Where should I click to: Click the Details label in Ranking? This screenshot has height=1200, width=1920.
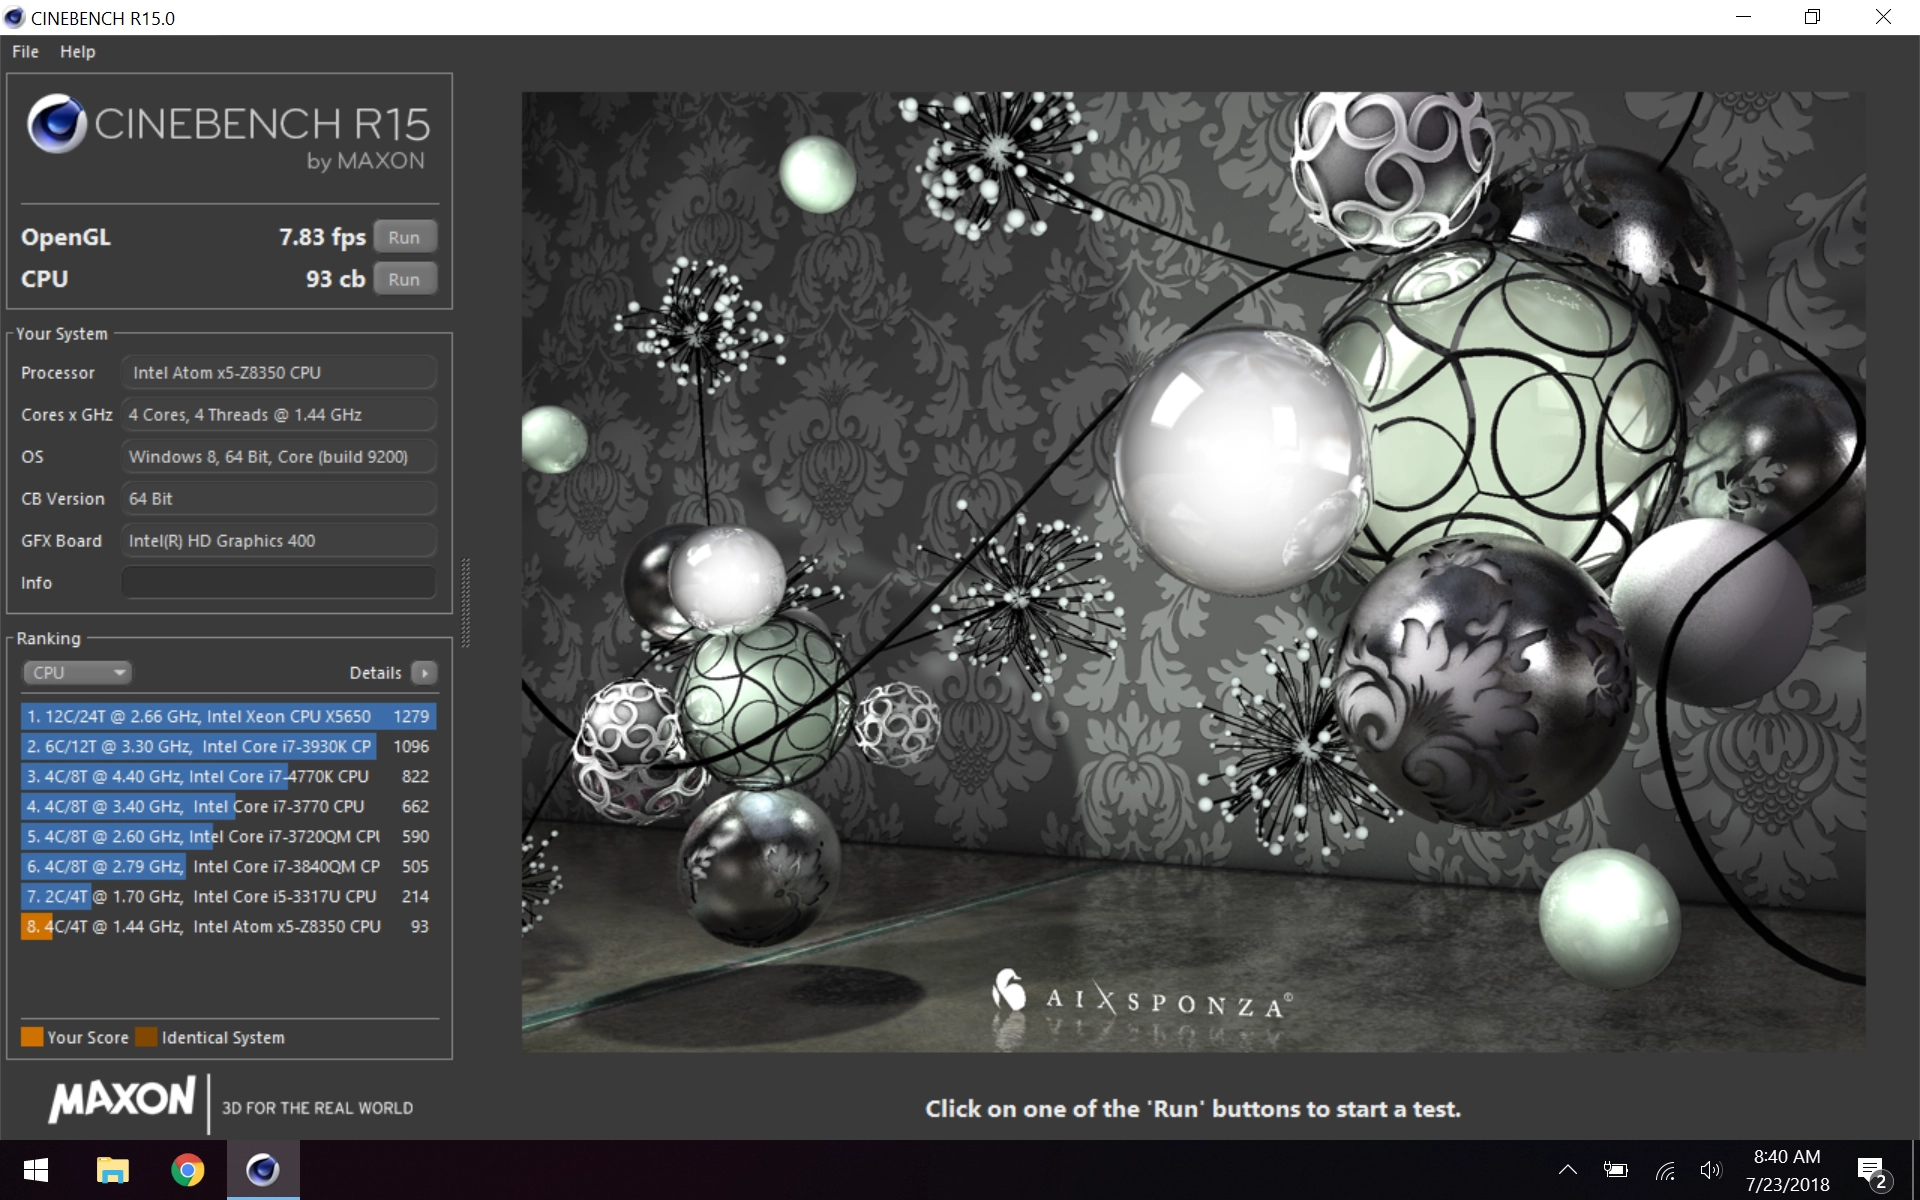(375, 673)
